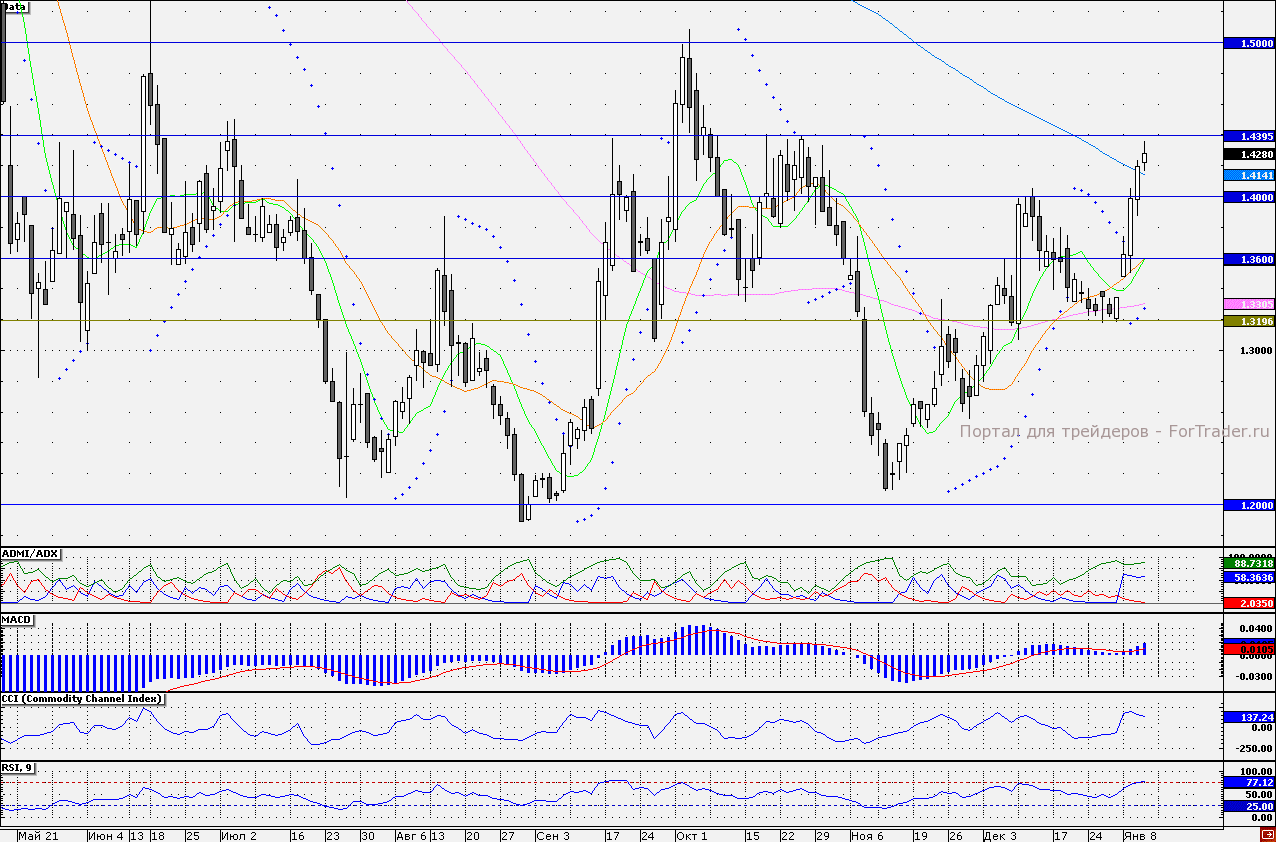Select the red 2.0350 ADX value tag
Image resolution: width=1276 pixels, height=842 pixels.
pyautogui.click(x=1249, y=604)
